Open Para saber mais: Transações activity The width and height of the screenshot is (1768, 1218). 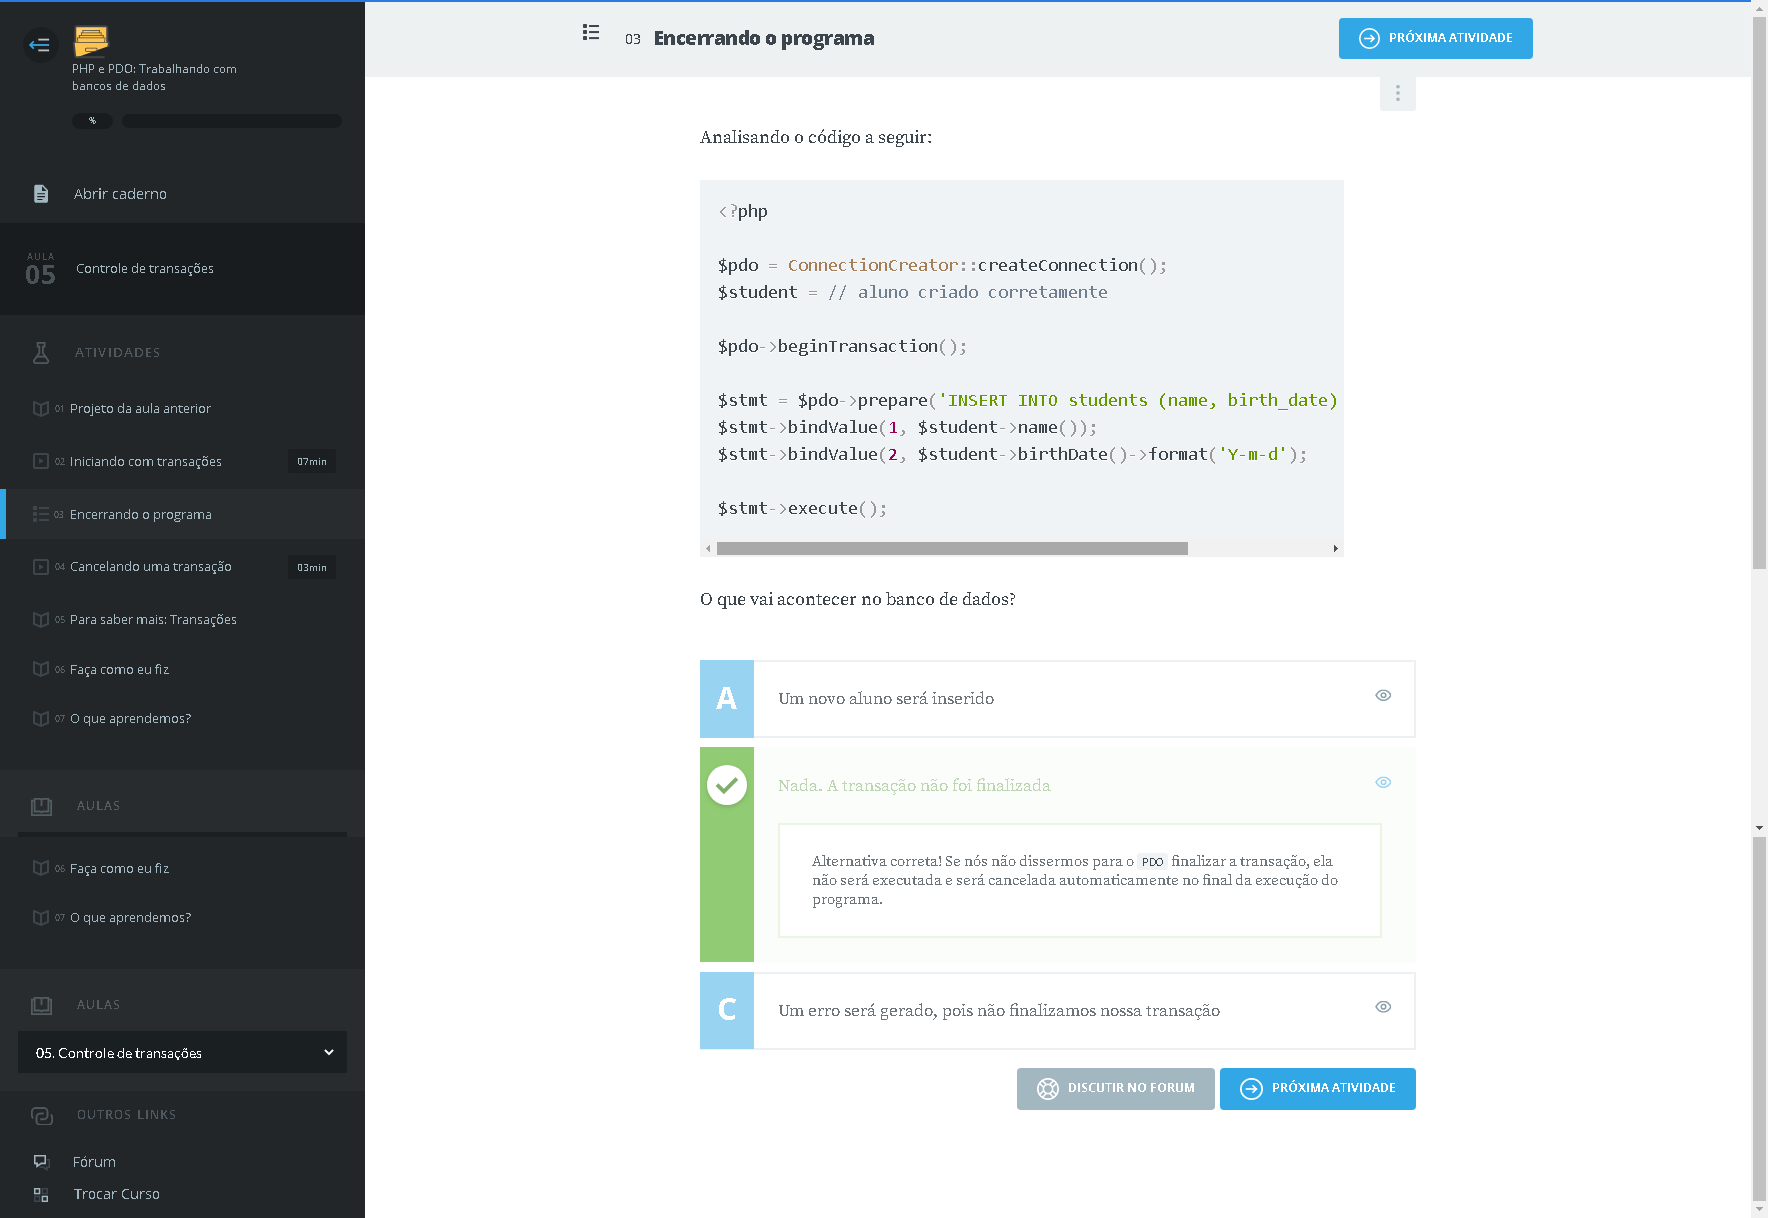(153, 620)
